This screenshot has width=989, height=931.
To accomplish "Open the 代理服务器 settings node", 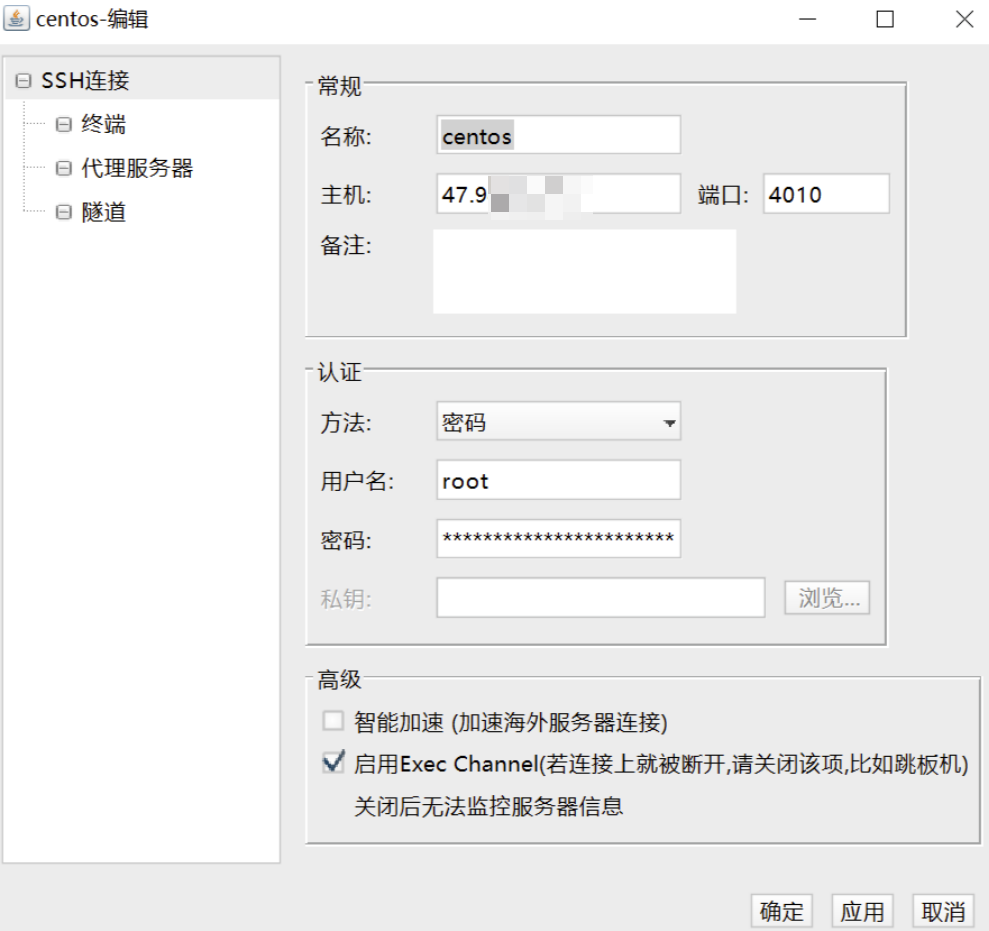I will (137, 168).
